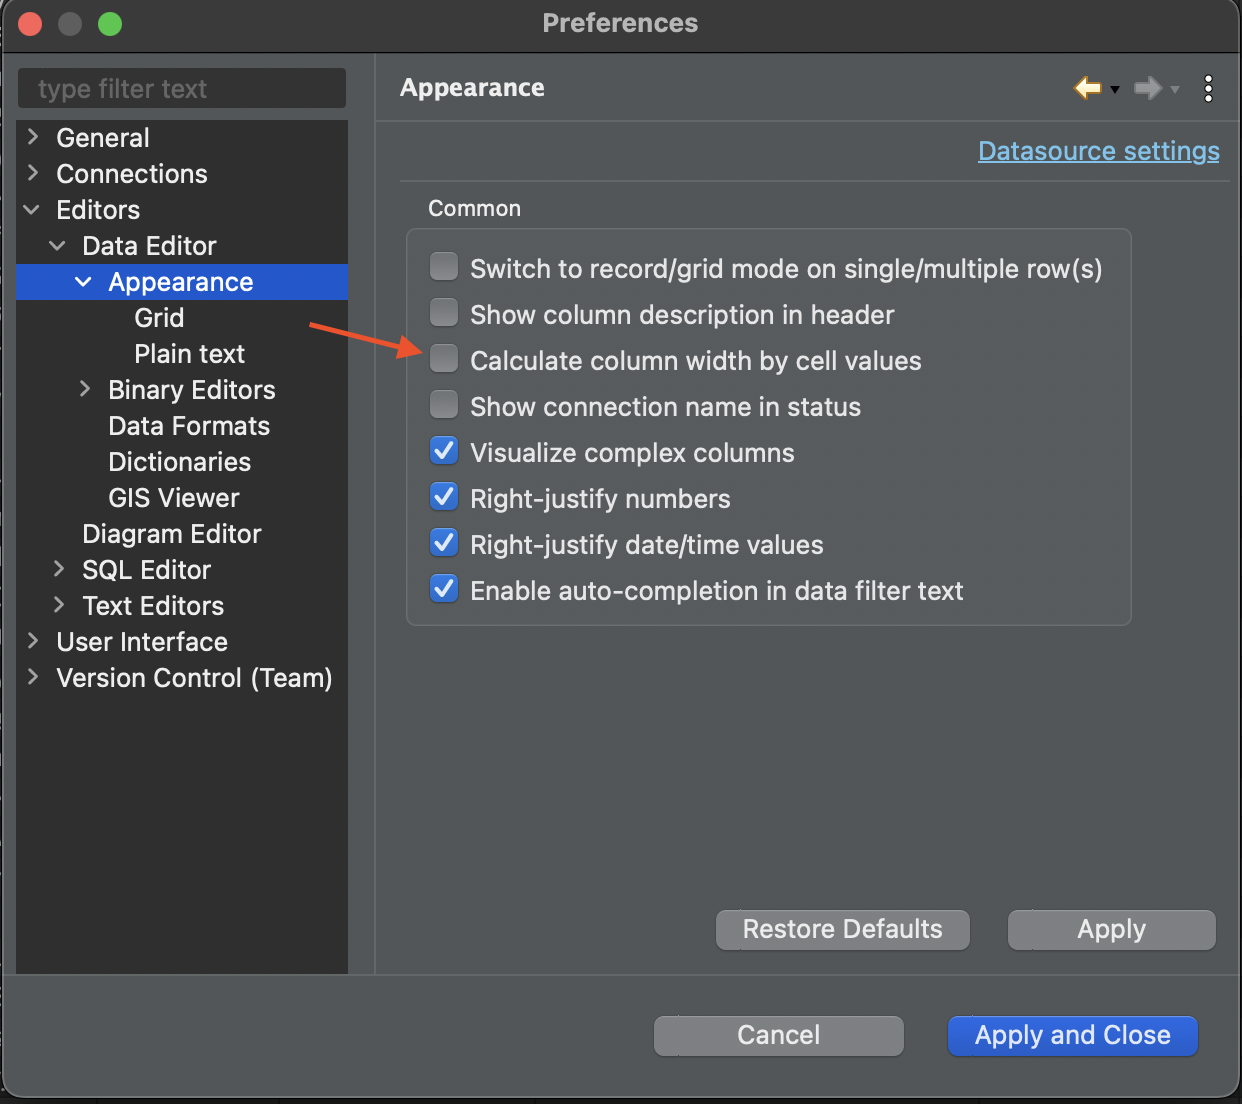Click the Restore Defaults button

(842, 929)
